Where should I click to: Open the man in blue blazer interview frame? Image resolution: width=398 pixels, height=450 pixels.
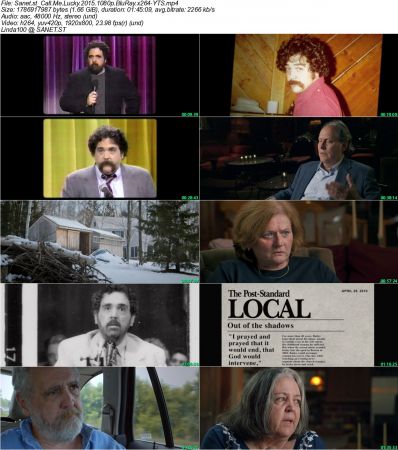click(x=299, y=158)
